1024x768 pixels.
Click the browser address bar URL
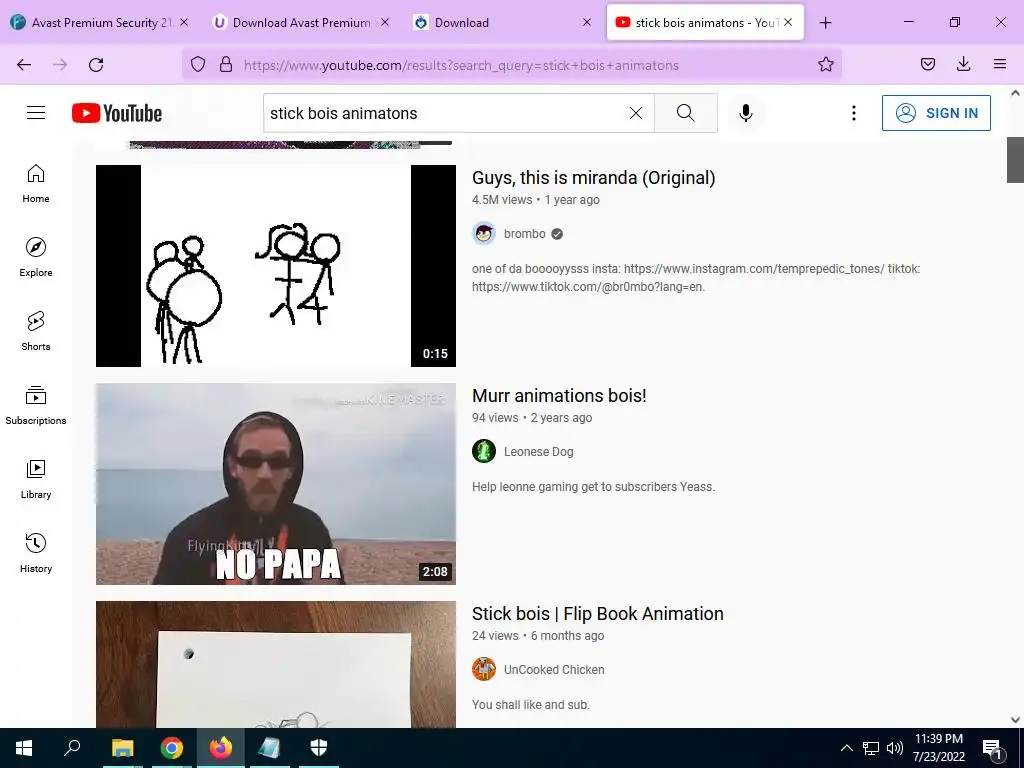[x=461, y=65]
